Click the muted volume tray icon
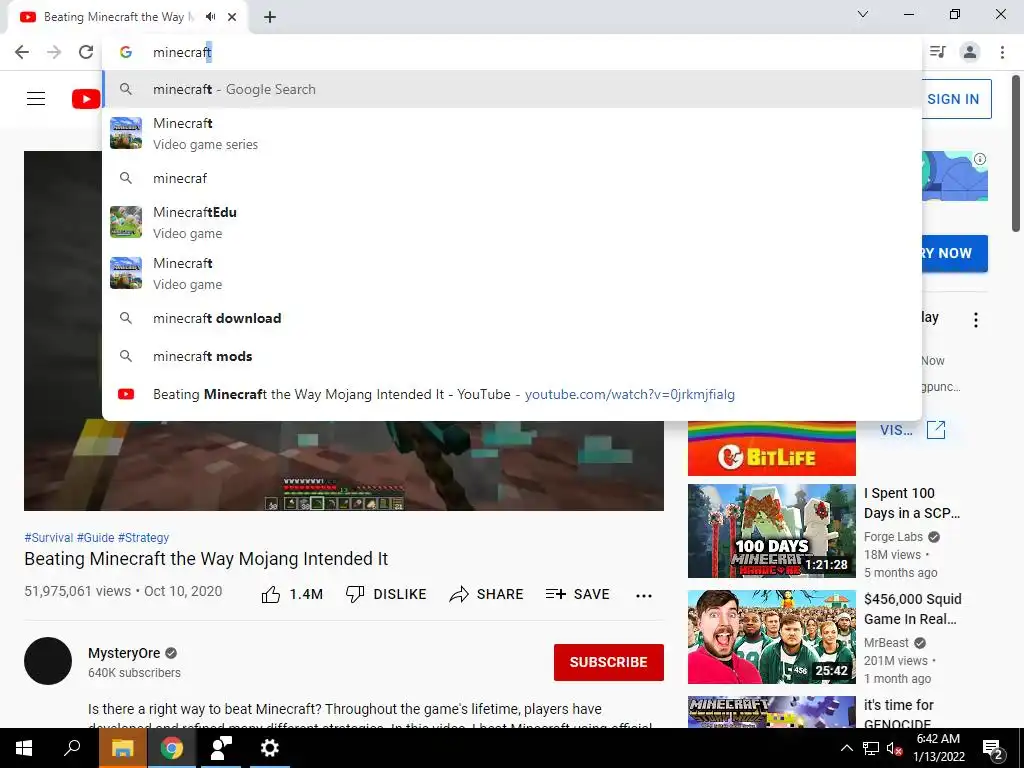Screen dimensions: 1024x768 pos(894,748)
